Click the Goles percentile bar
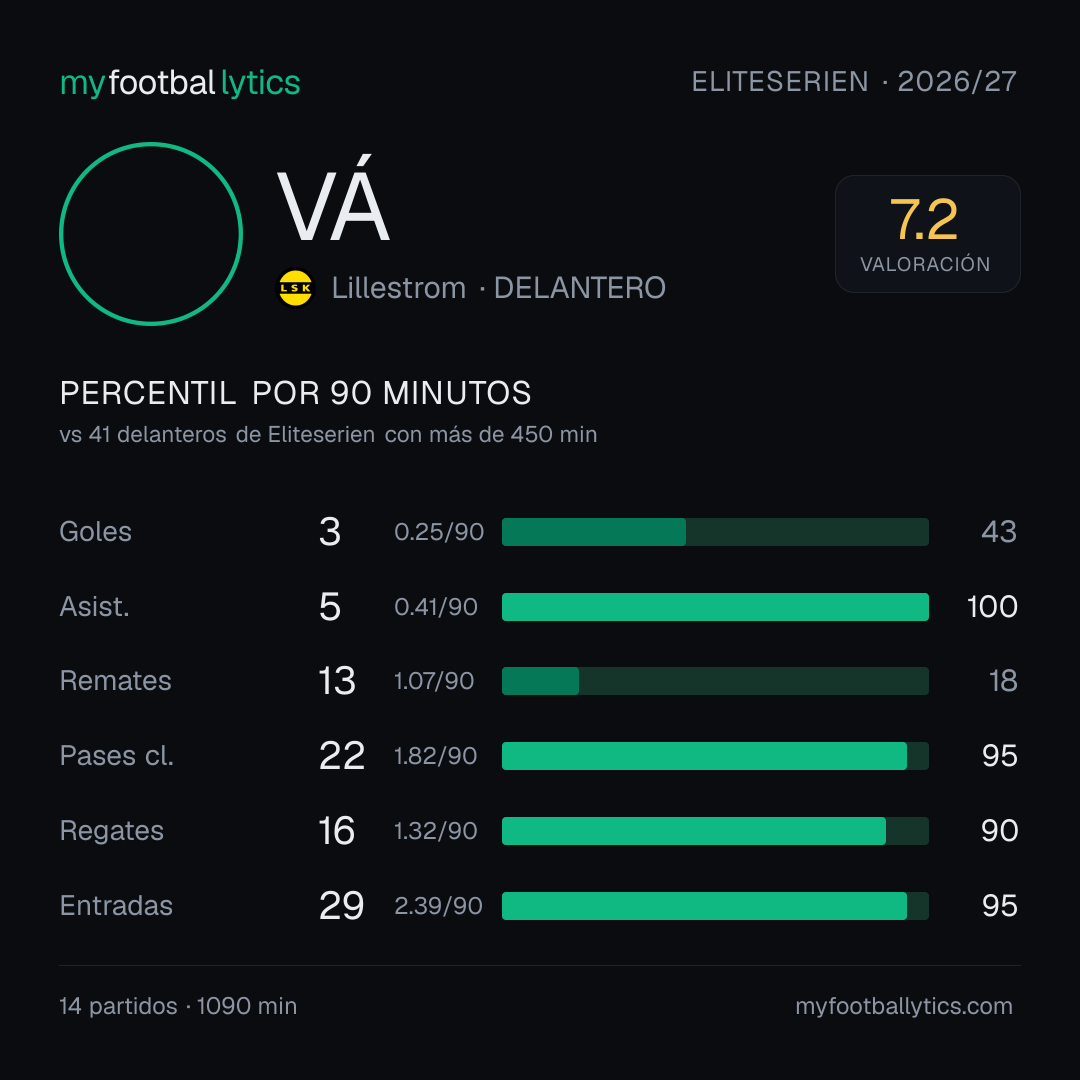The width and height of the screenshot is (1080, 1080). [715, 532]
